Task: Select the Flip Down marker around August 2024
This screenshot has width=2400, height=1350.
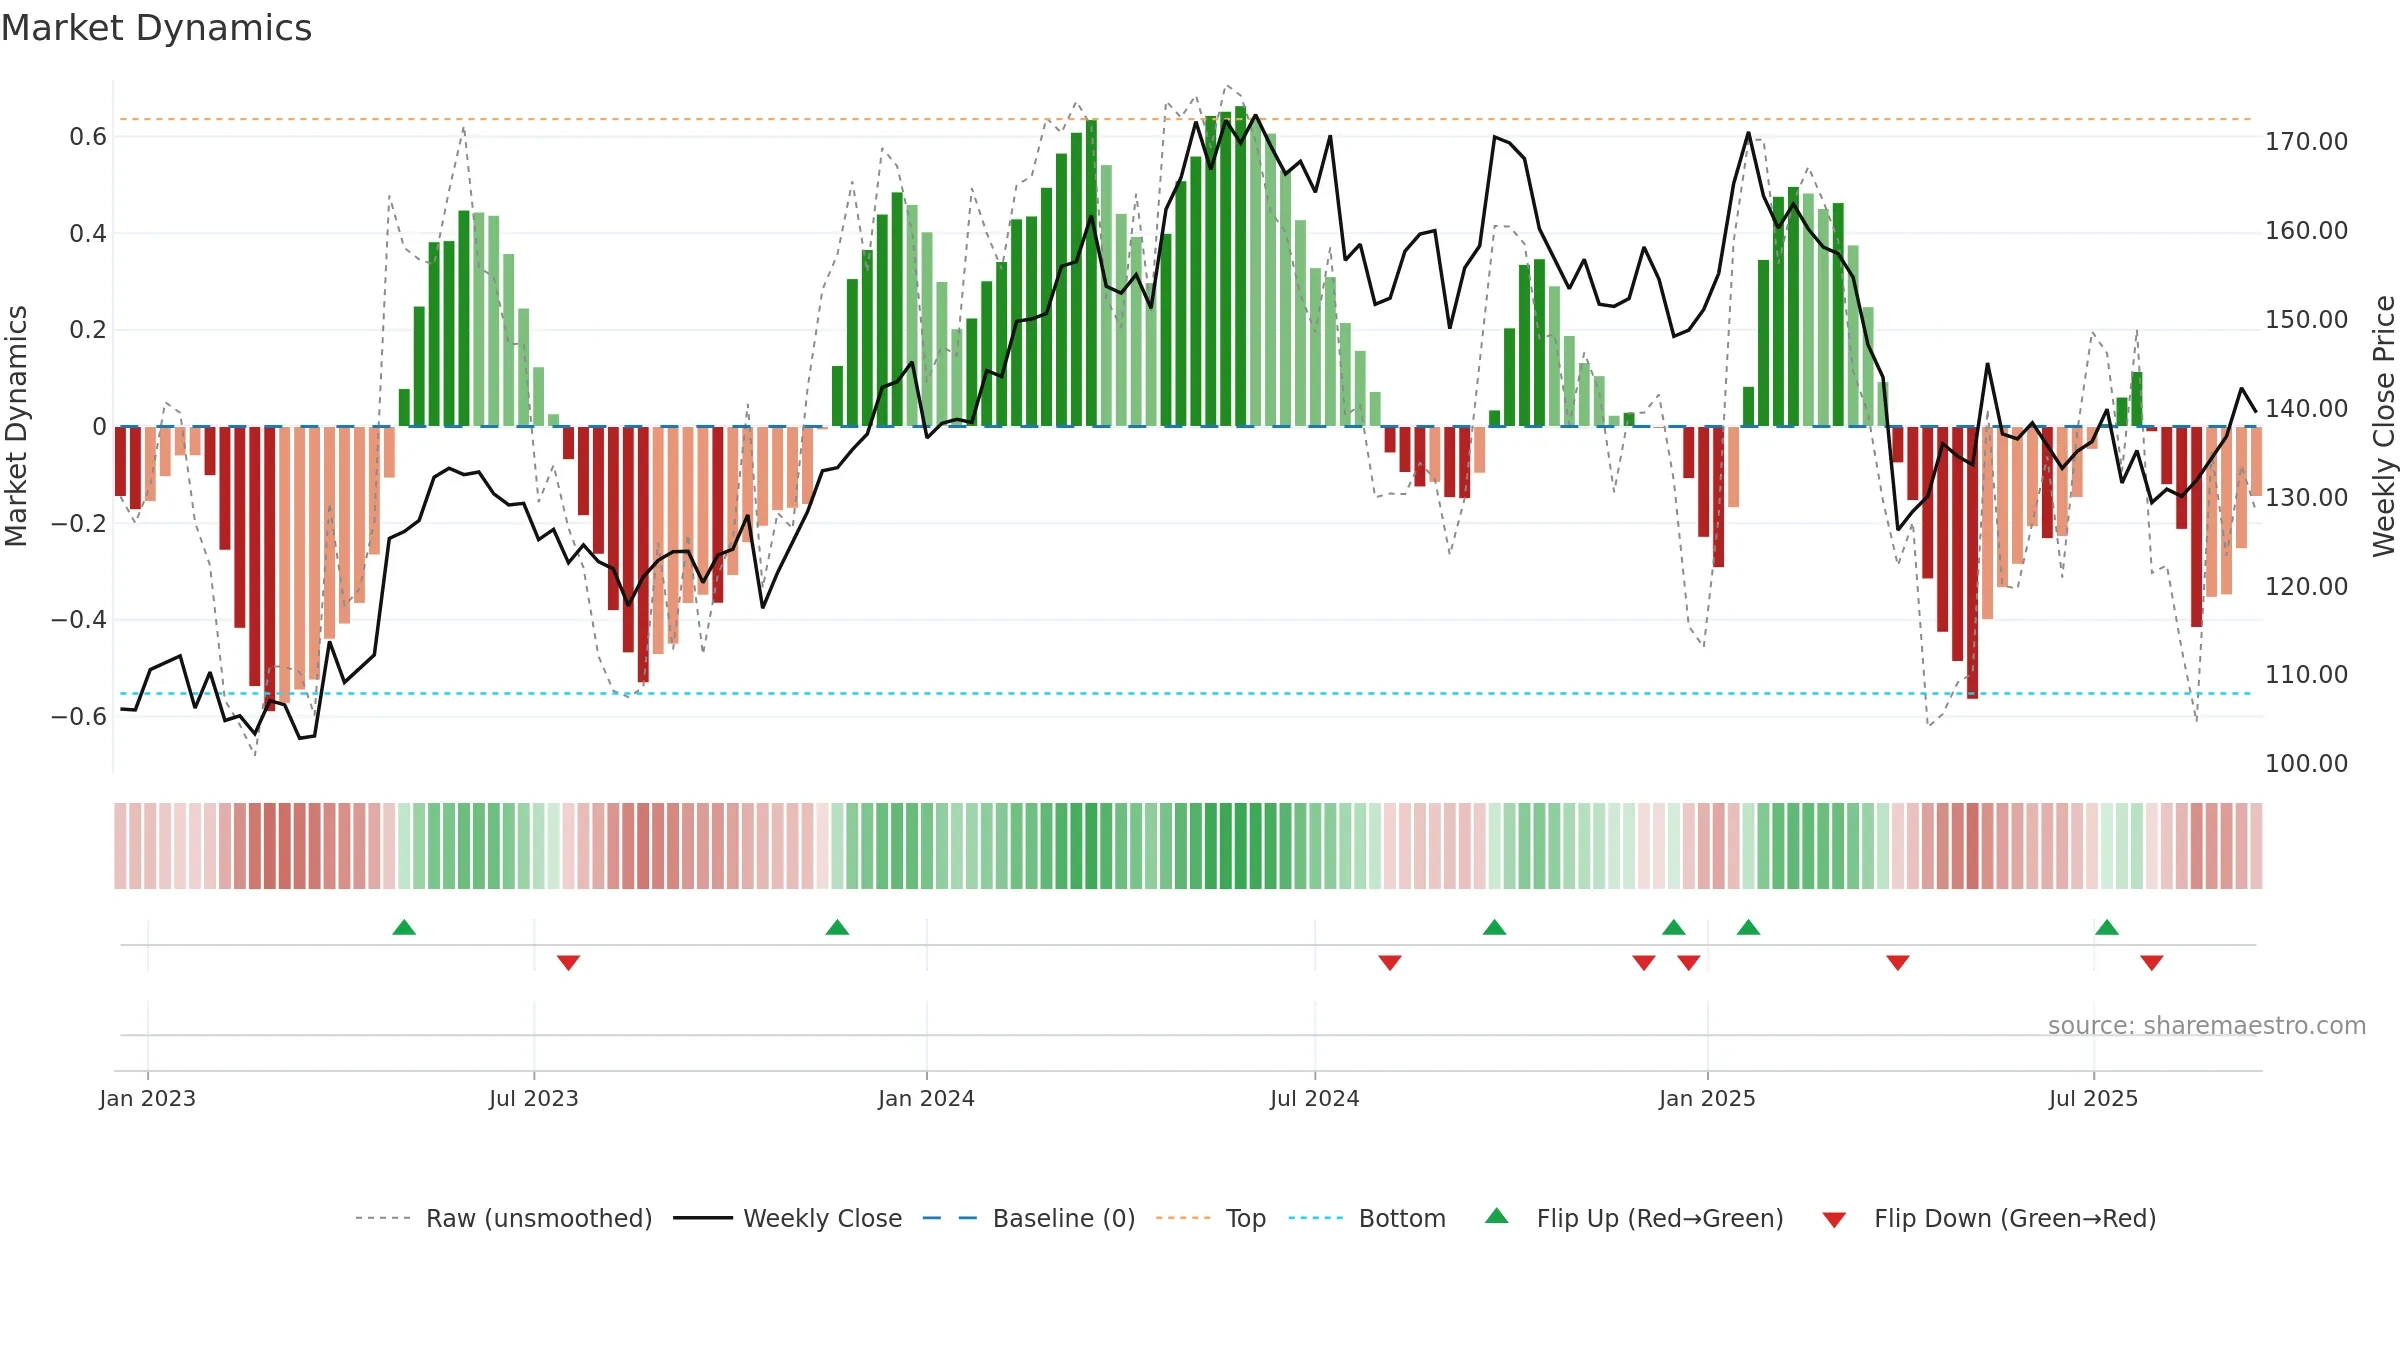Action: tap(1390, 963)
